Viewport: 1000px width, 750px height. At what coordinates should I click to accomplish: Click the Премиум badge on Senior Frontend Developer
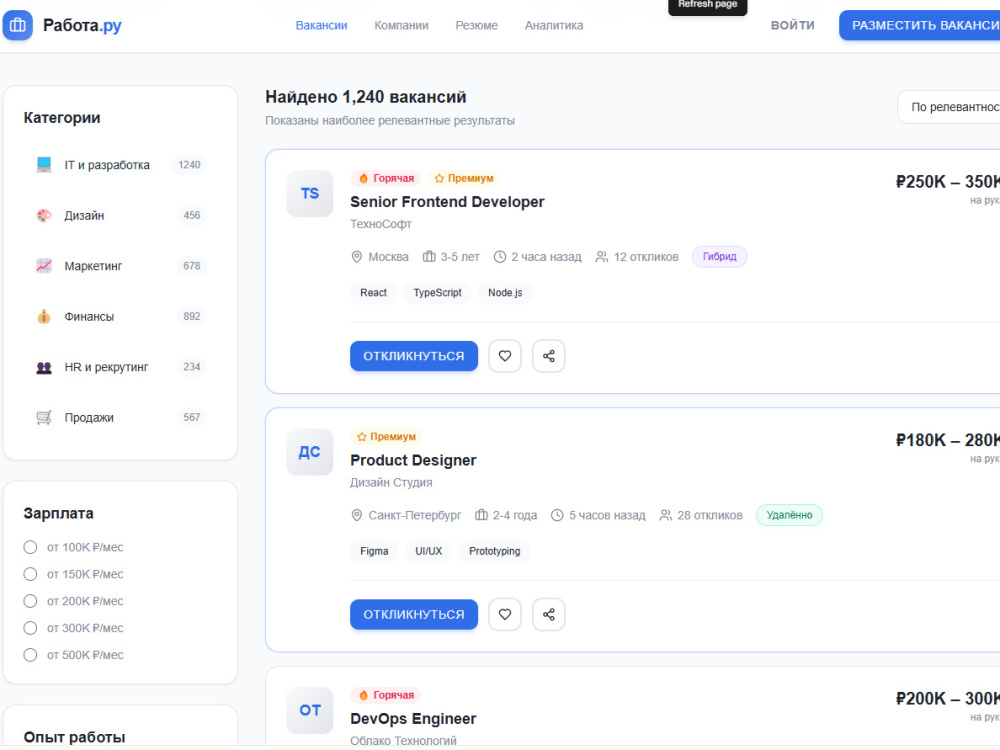click(x=464, y=178)
